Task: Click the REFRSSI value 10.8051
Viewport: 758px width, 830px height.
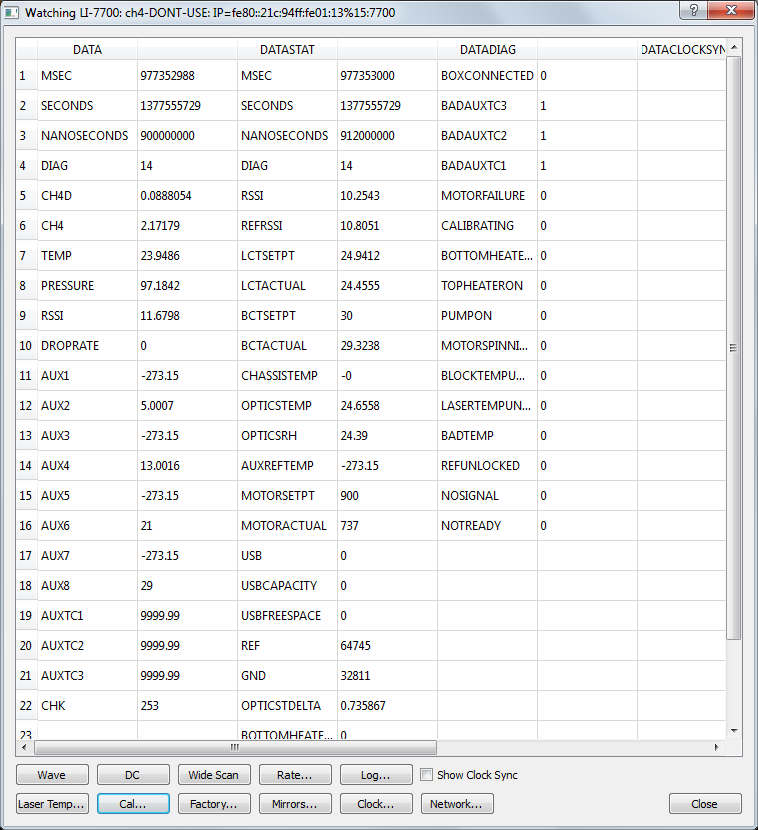Action: 387,226
